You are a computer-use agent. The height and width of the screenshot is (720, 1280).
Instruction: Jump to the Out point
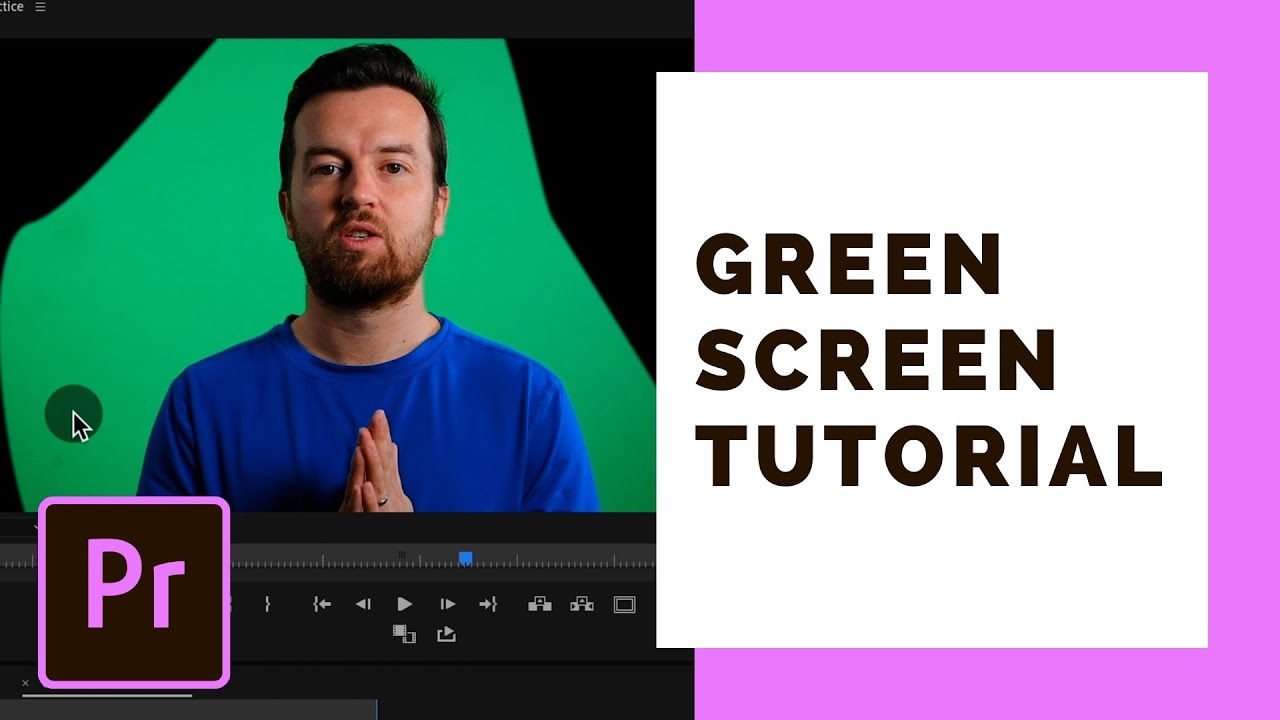488,604
